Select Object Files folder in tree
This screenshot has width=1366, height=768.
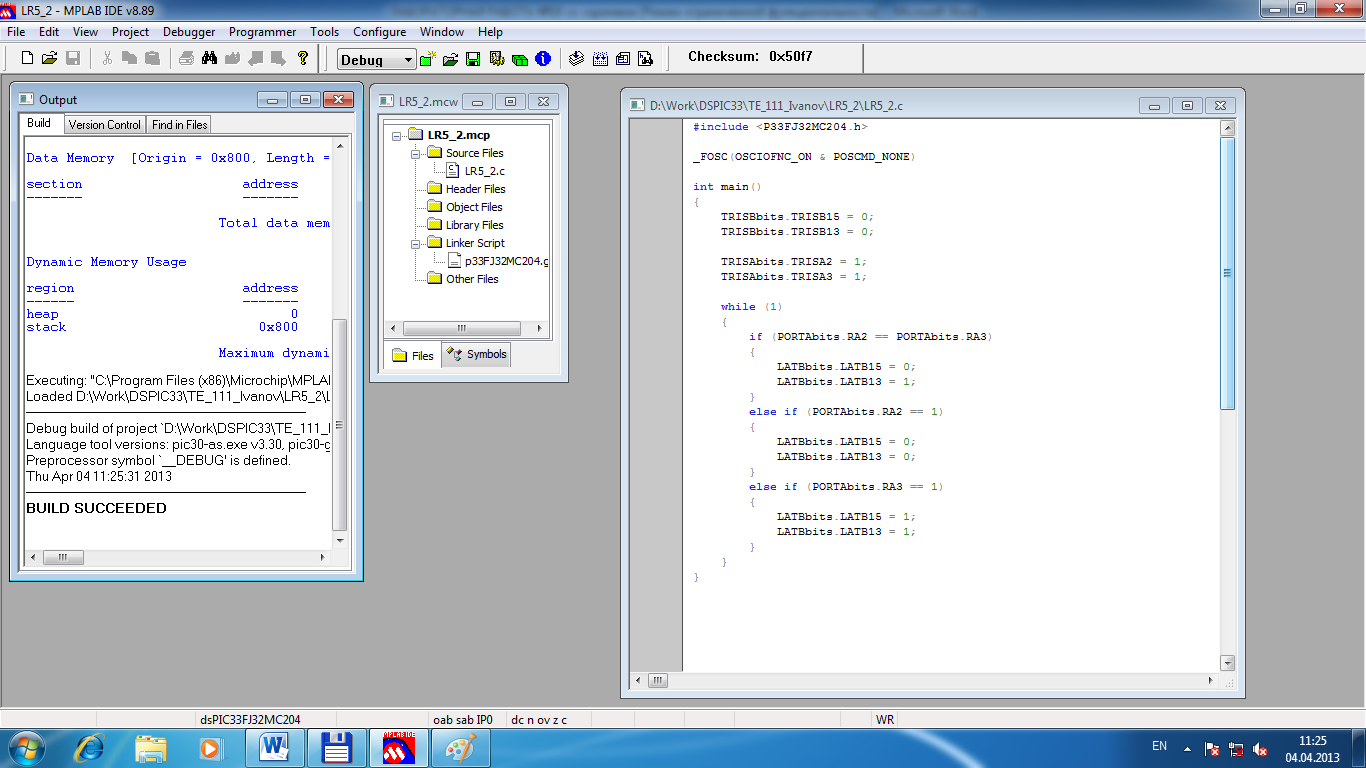pyautogui.click(x=474, y=207)
